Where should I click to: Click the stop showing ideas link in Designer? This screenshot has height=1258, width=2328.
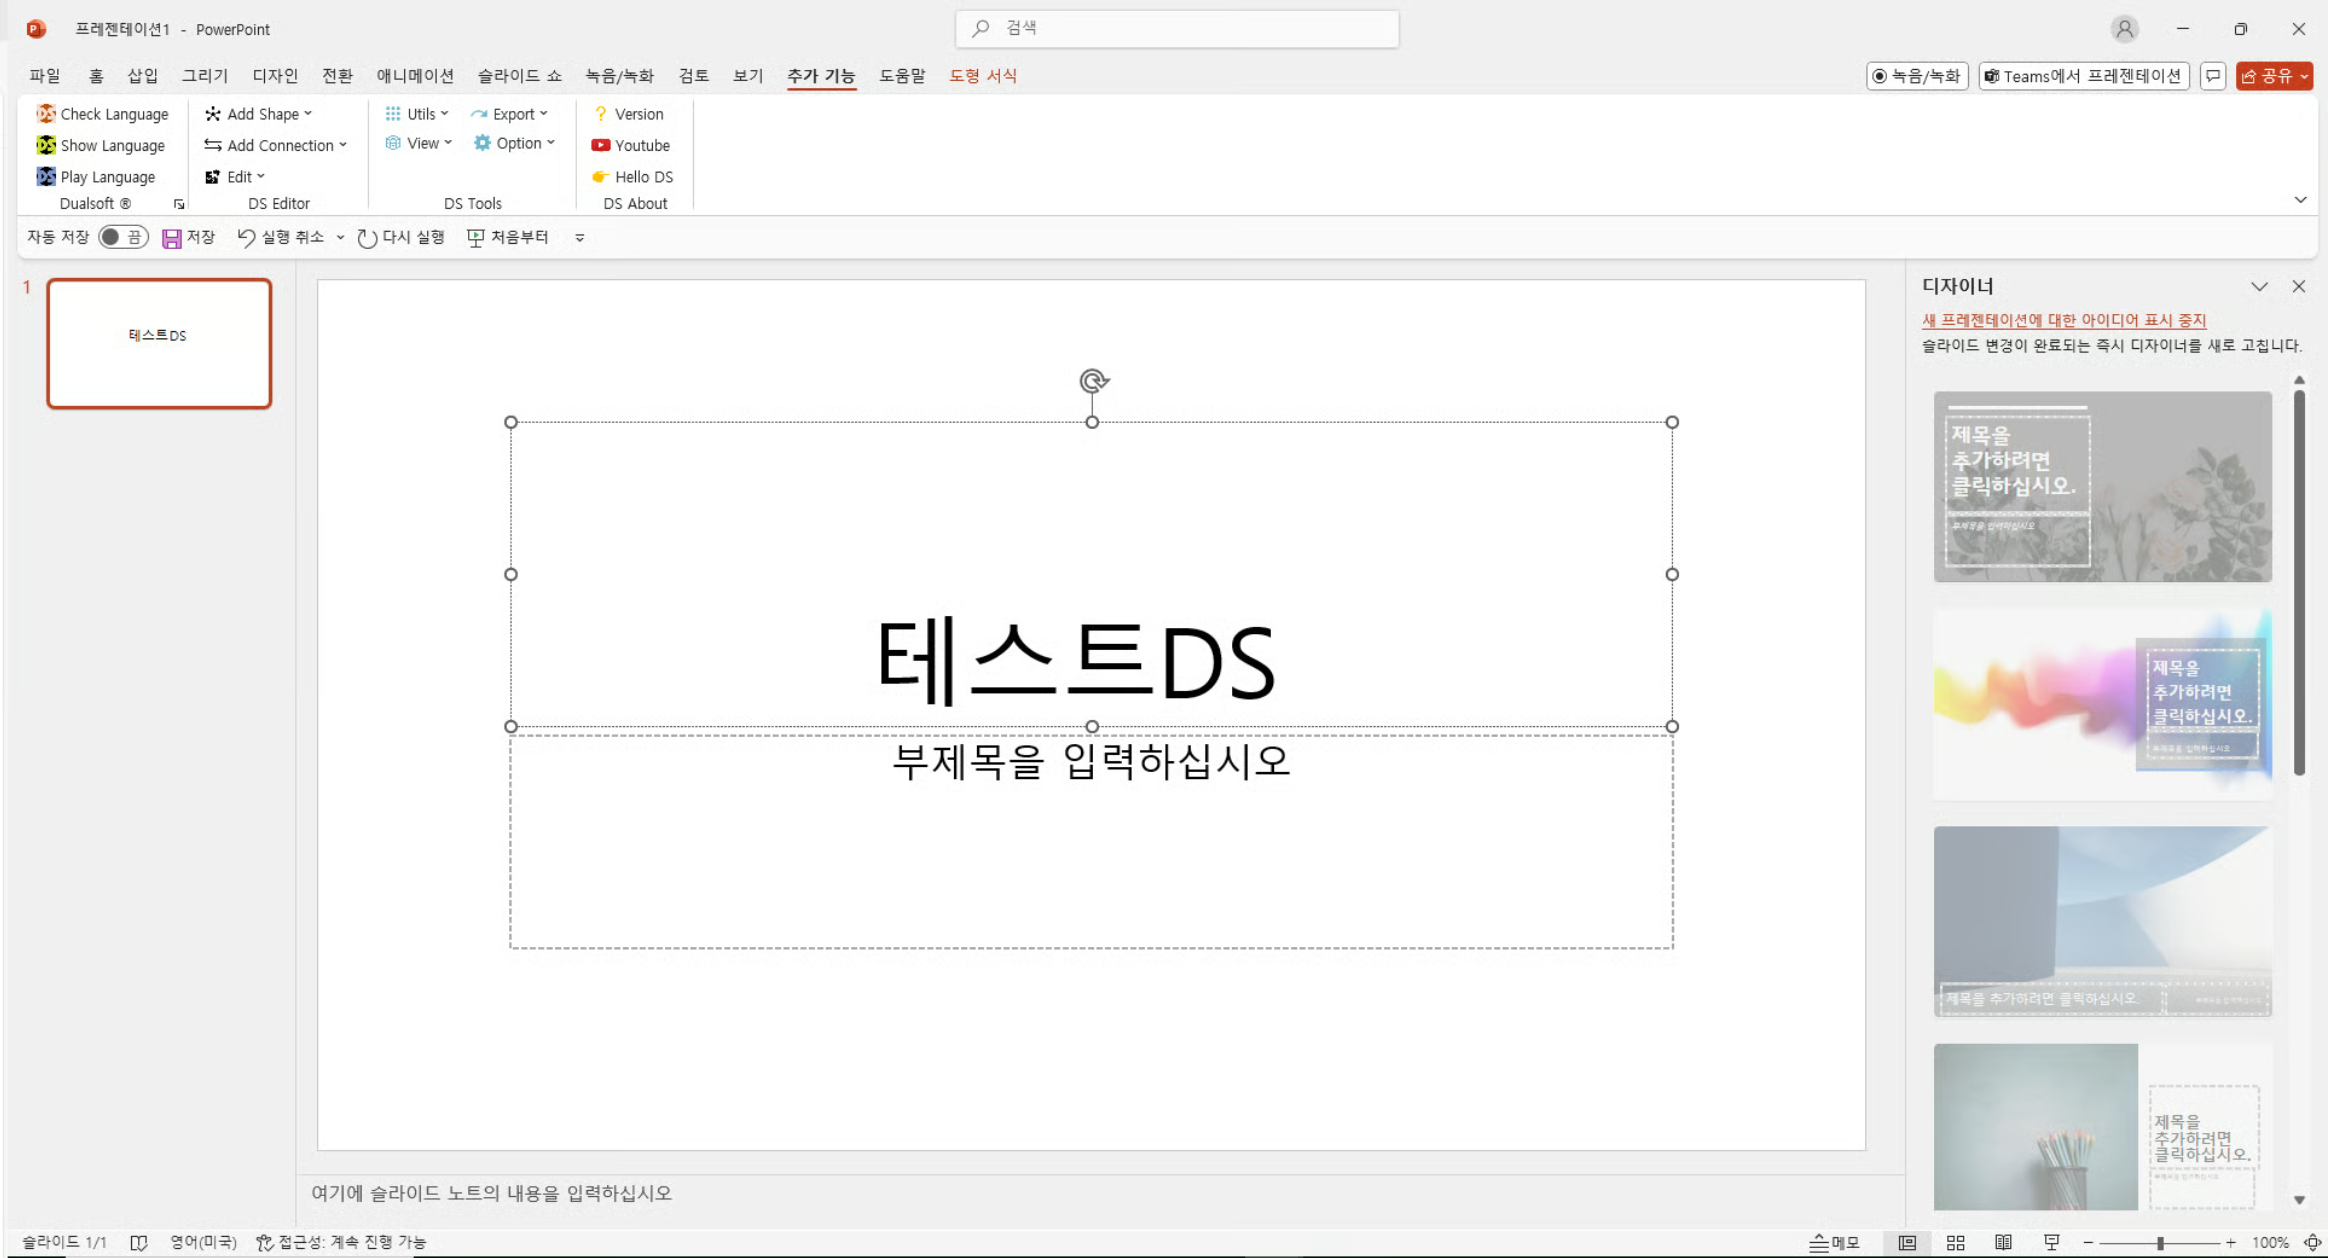[x=2063, y=320]
